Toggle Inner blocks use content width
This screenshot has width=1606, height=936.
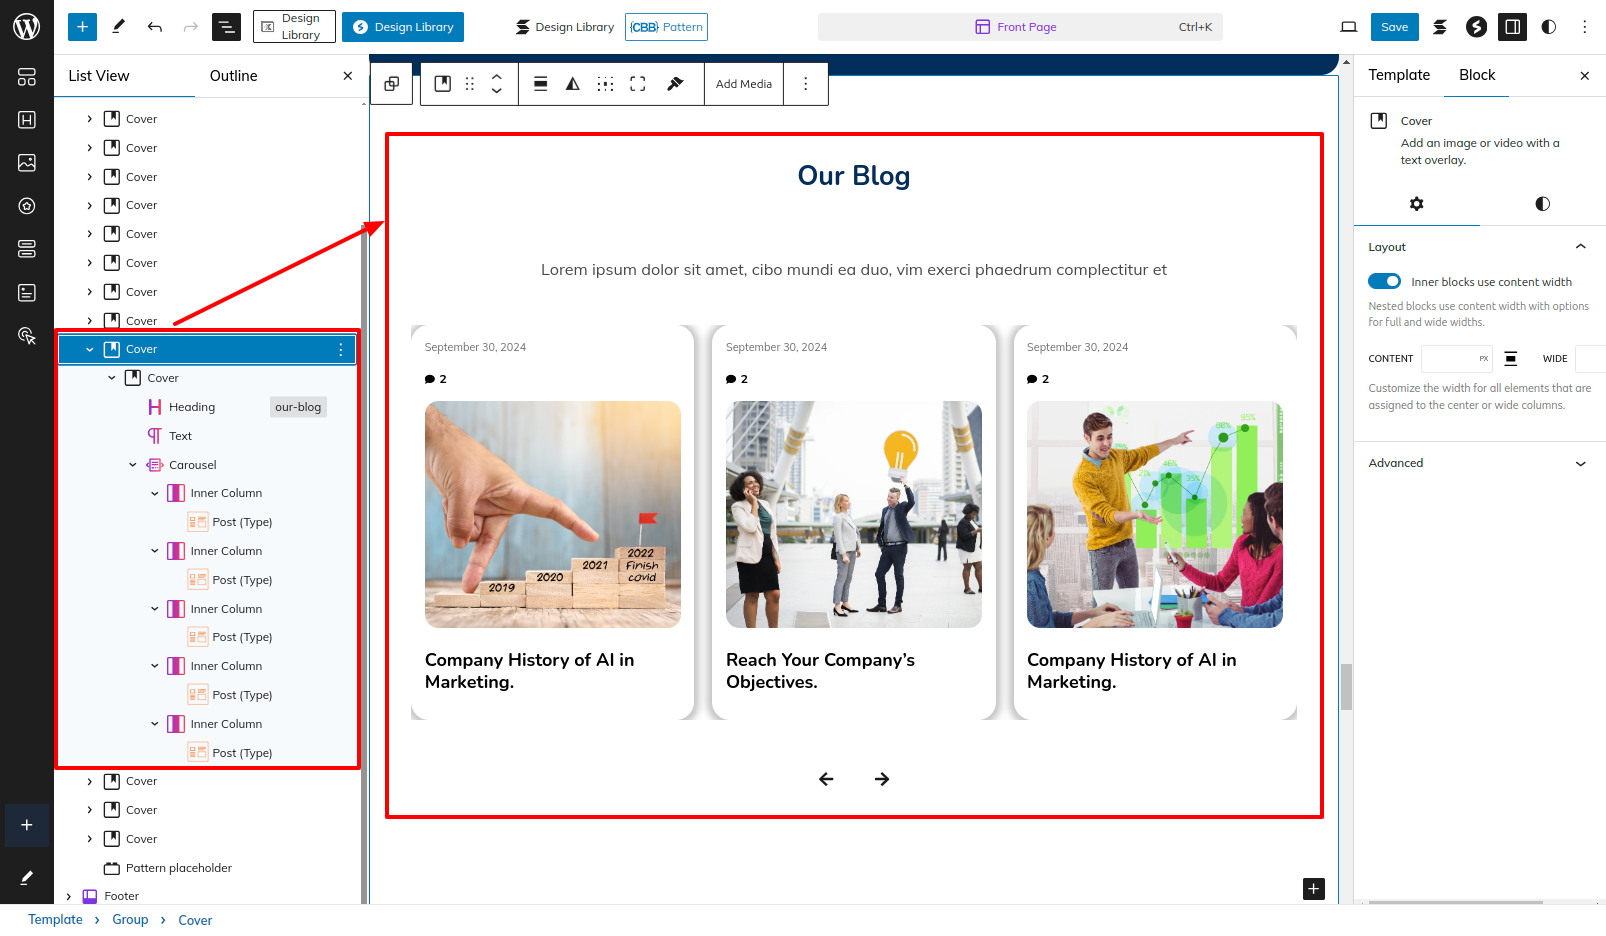coord(1384,282)
